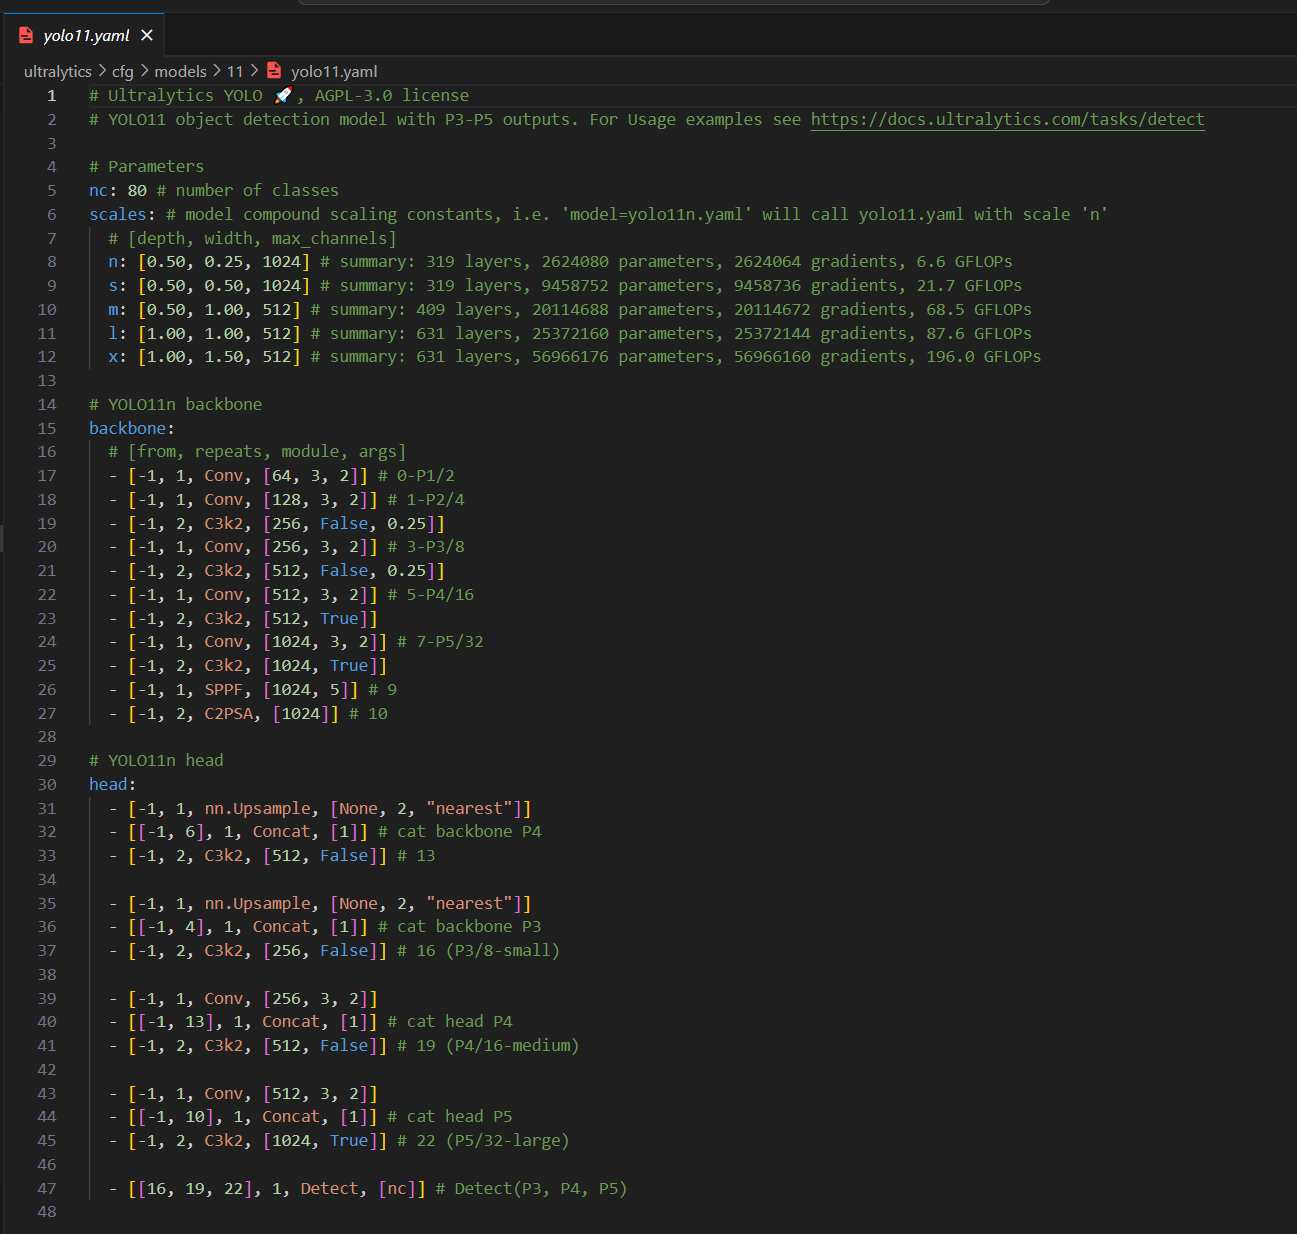Click the file icon in breadcrumb
Image resolution: width=1297 pixels, height=1234 pixels.
(274, 71)
